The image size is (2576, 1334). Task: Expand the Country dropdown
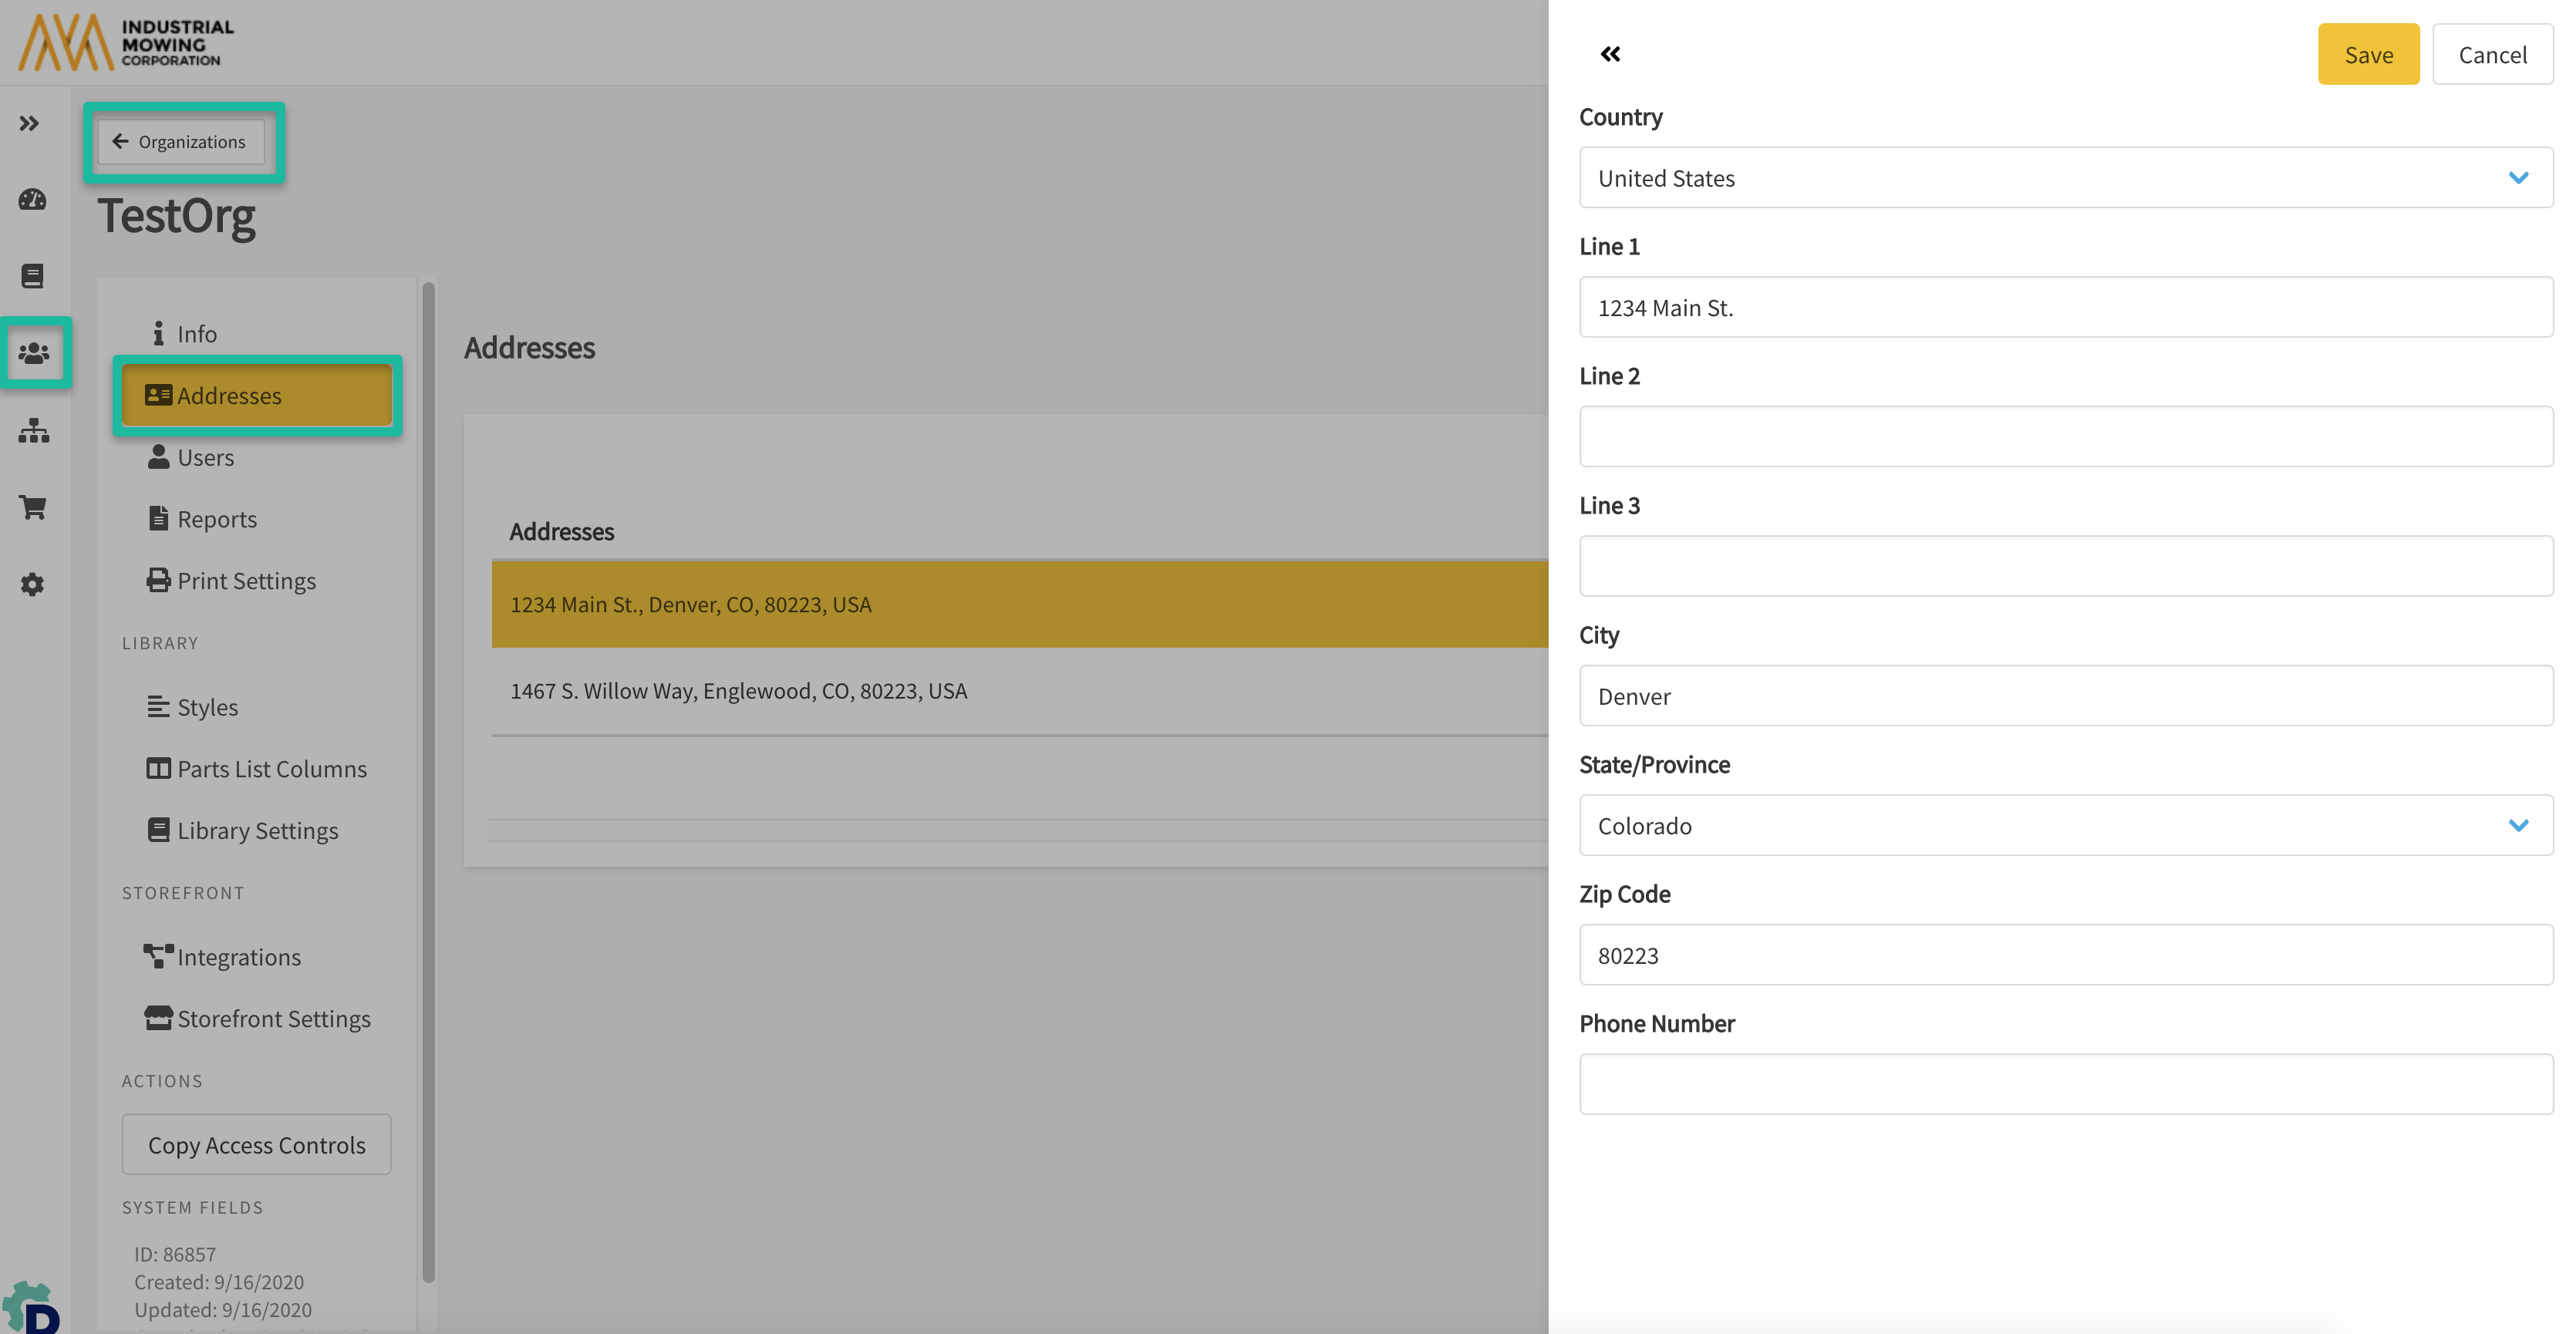pos(2065,178)
